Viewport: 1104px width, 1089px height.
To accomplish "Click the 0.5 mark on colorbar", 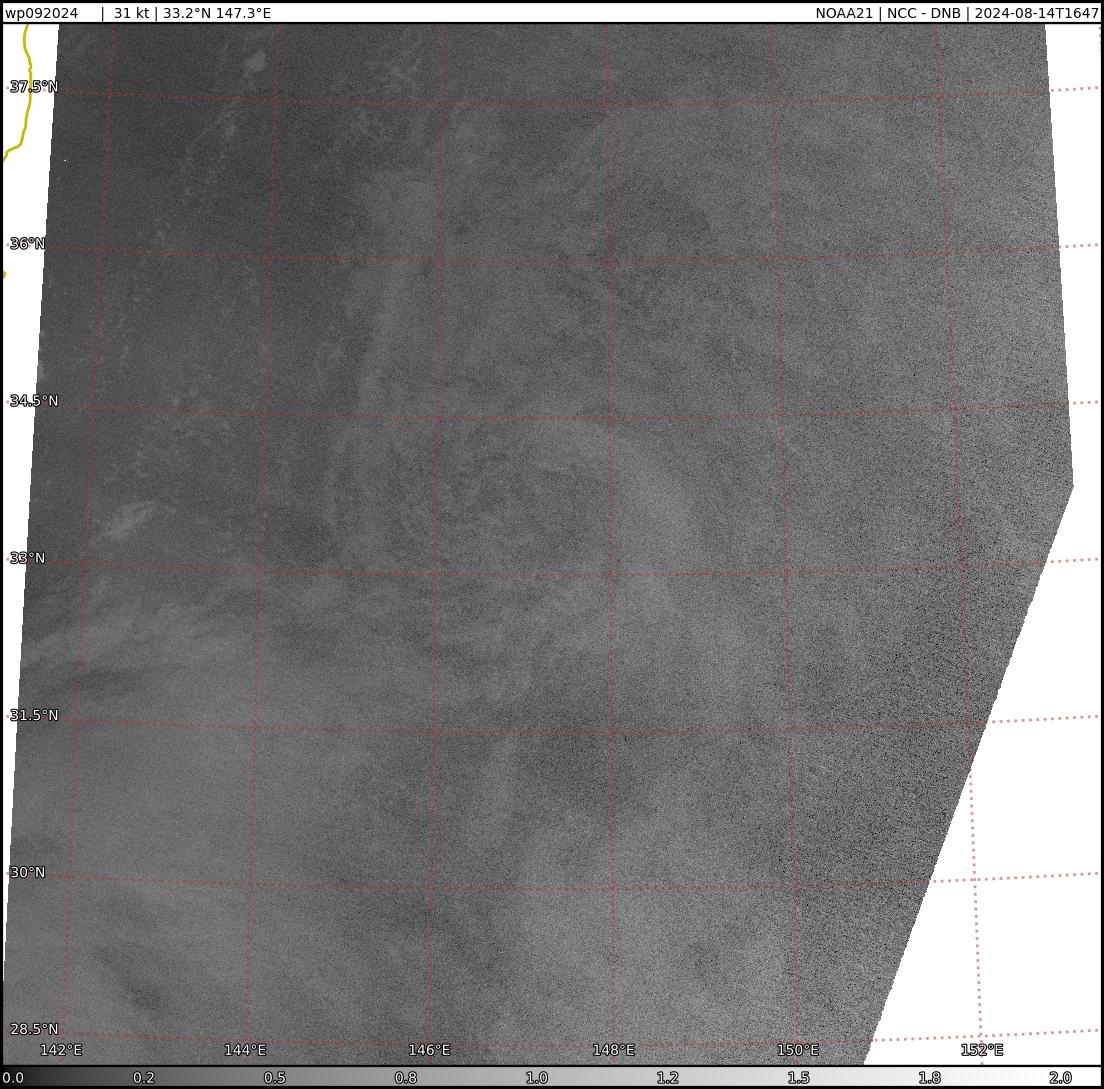I will pos(275,1077).
